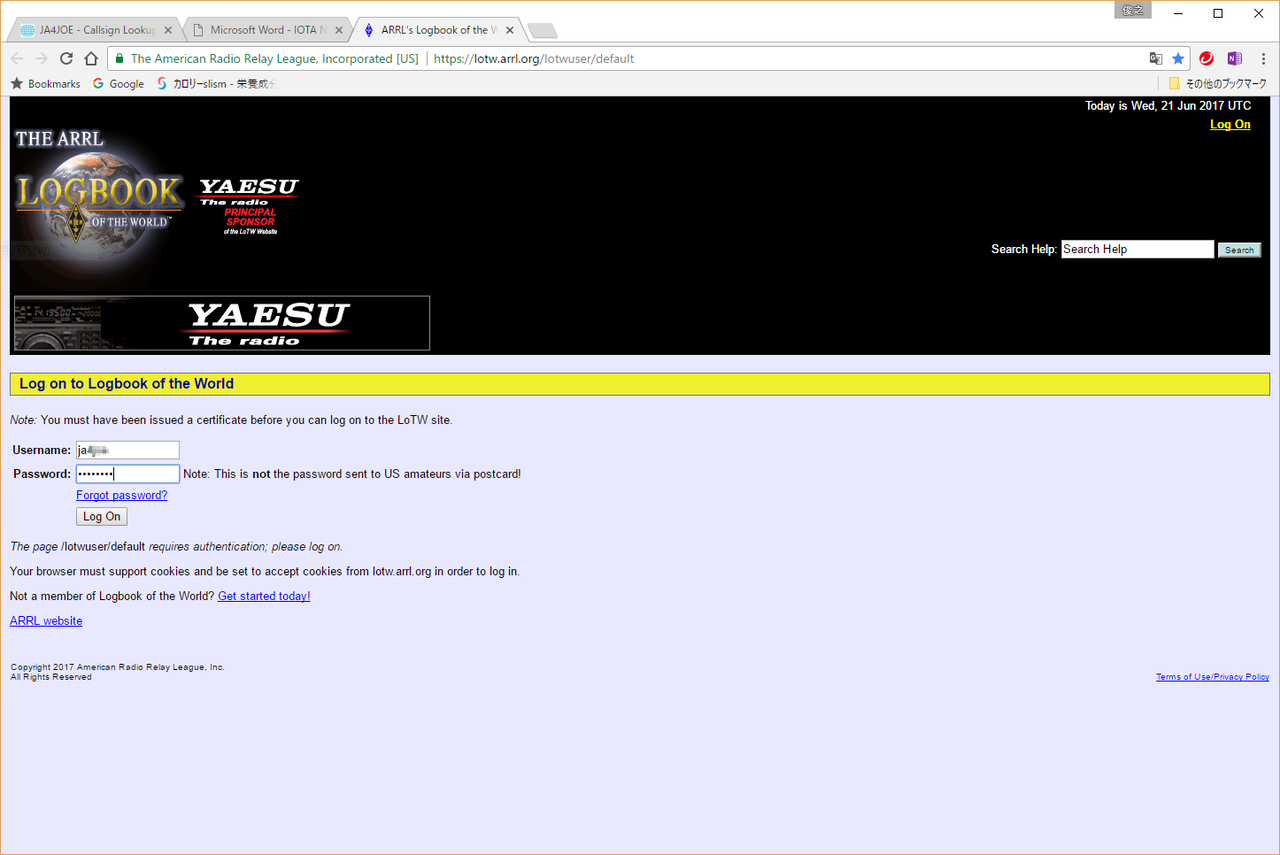Focus the Password field
Screen dimensions: 1280x855
tap(128, 474)
